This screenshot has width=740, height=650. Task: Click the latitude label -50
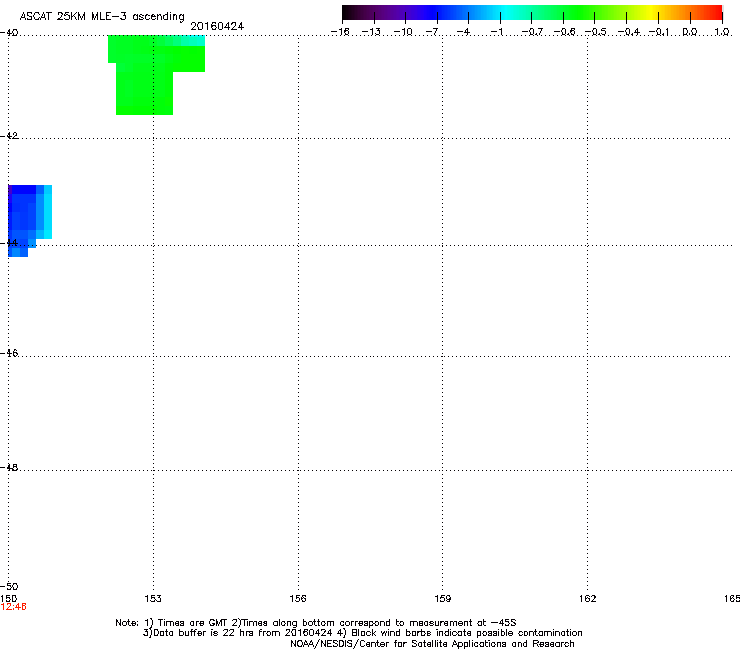(x=9, y=587)
